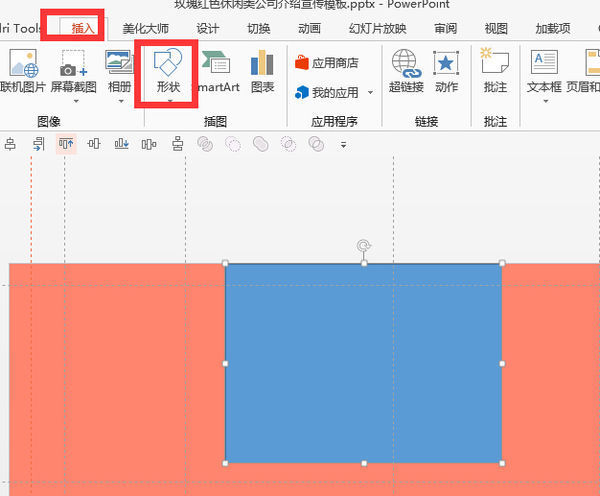
Task: Open the 插入 ribbon tab
Action: click(82, 28)
